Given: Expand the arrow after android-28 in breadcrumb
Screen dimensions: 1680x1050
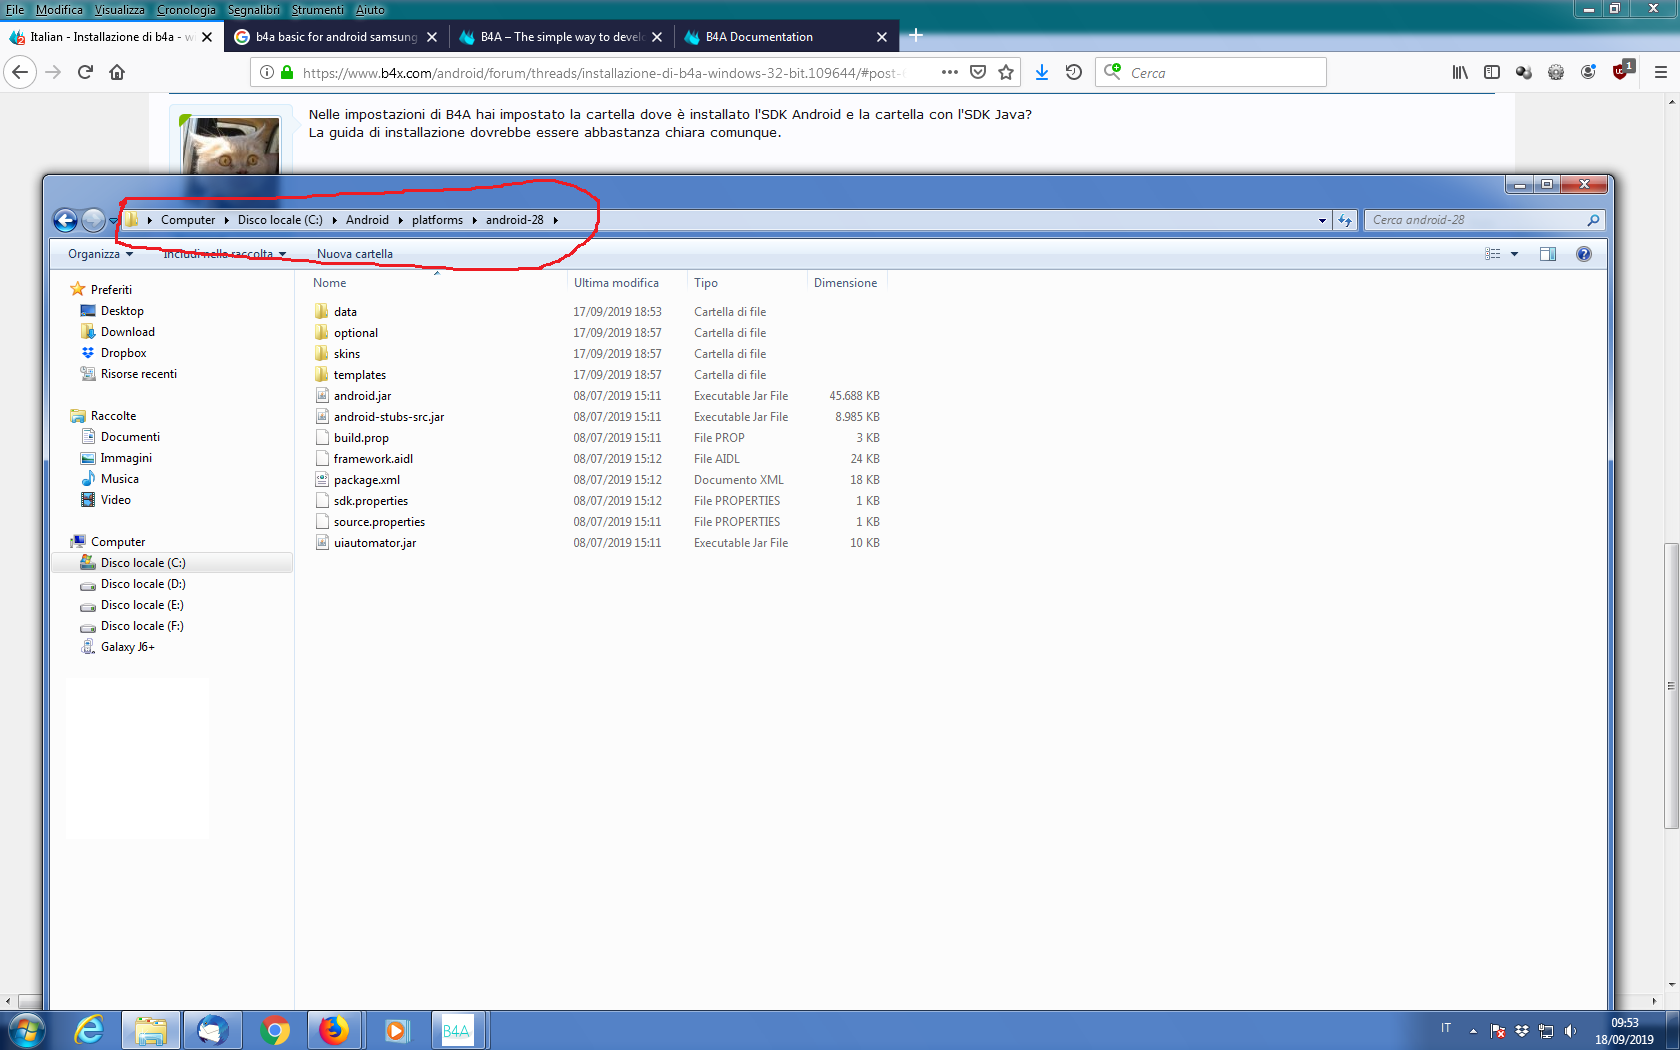Looking at the screenshot, I should 556,220.
